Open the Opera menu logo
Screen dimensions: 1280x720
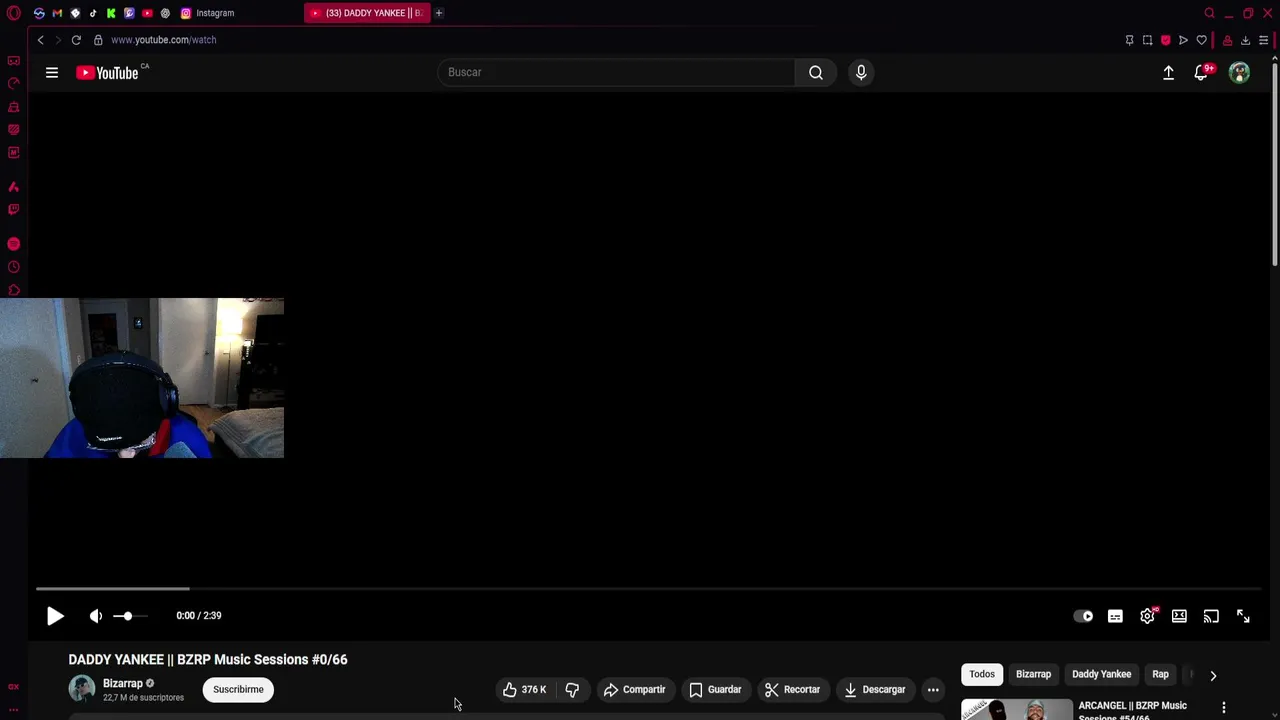pos(13,13)
